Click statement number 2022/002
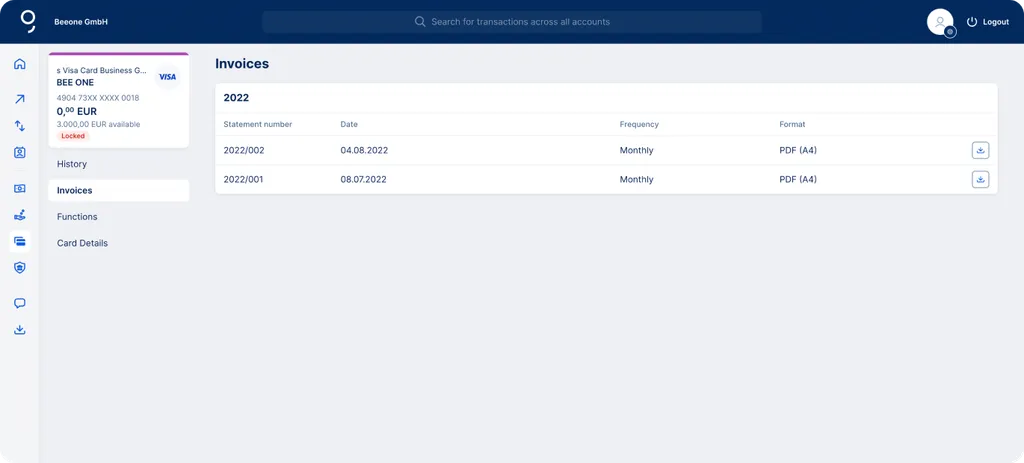The image size is (1024, 463). coord(244,150)
